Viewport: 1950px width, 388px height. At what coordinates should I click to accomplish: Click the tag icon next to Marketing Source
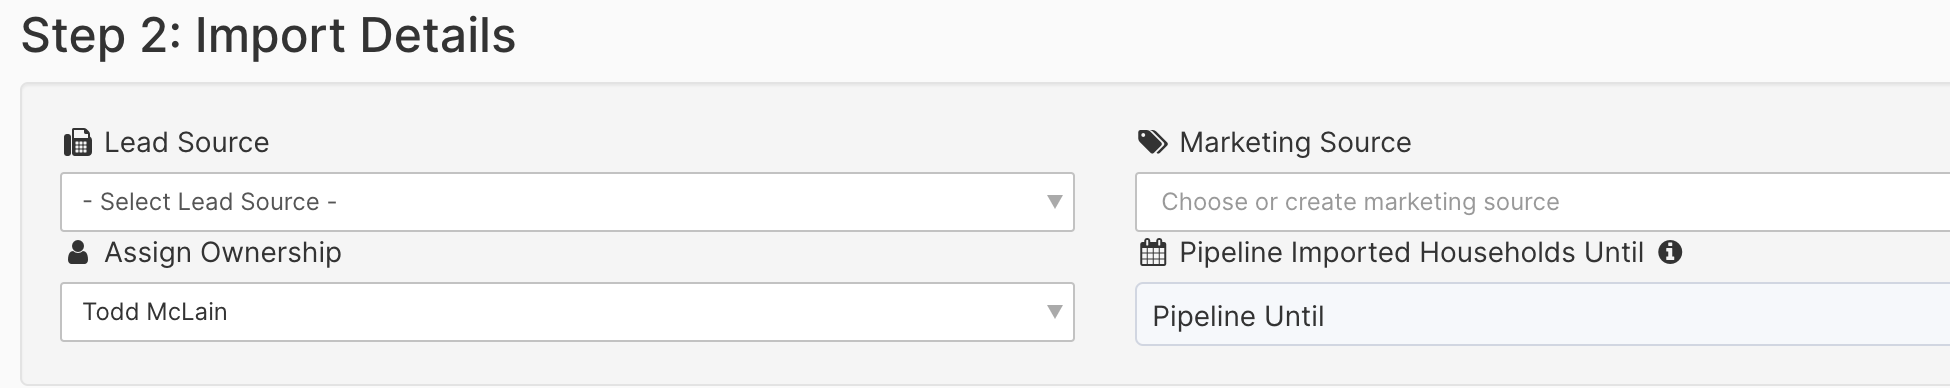coord(1152,143)
